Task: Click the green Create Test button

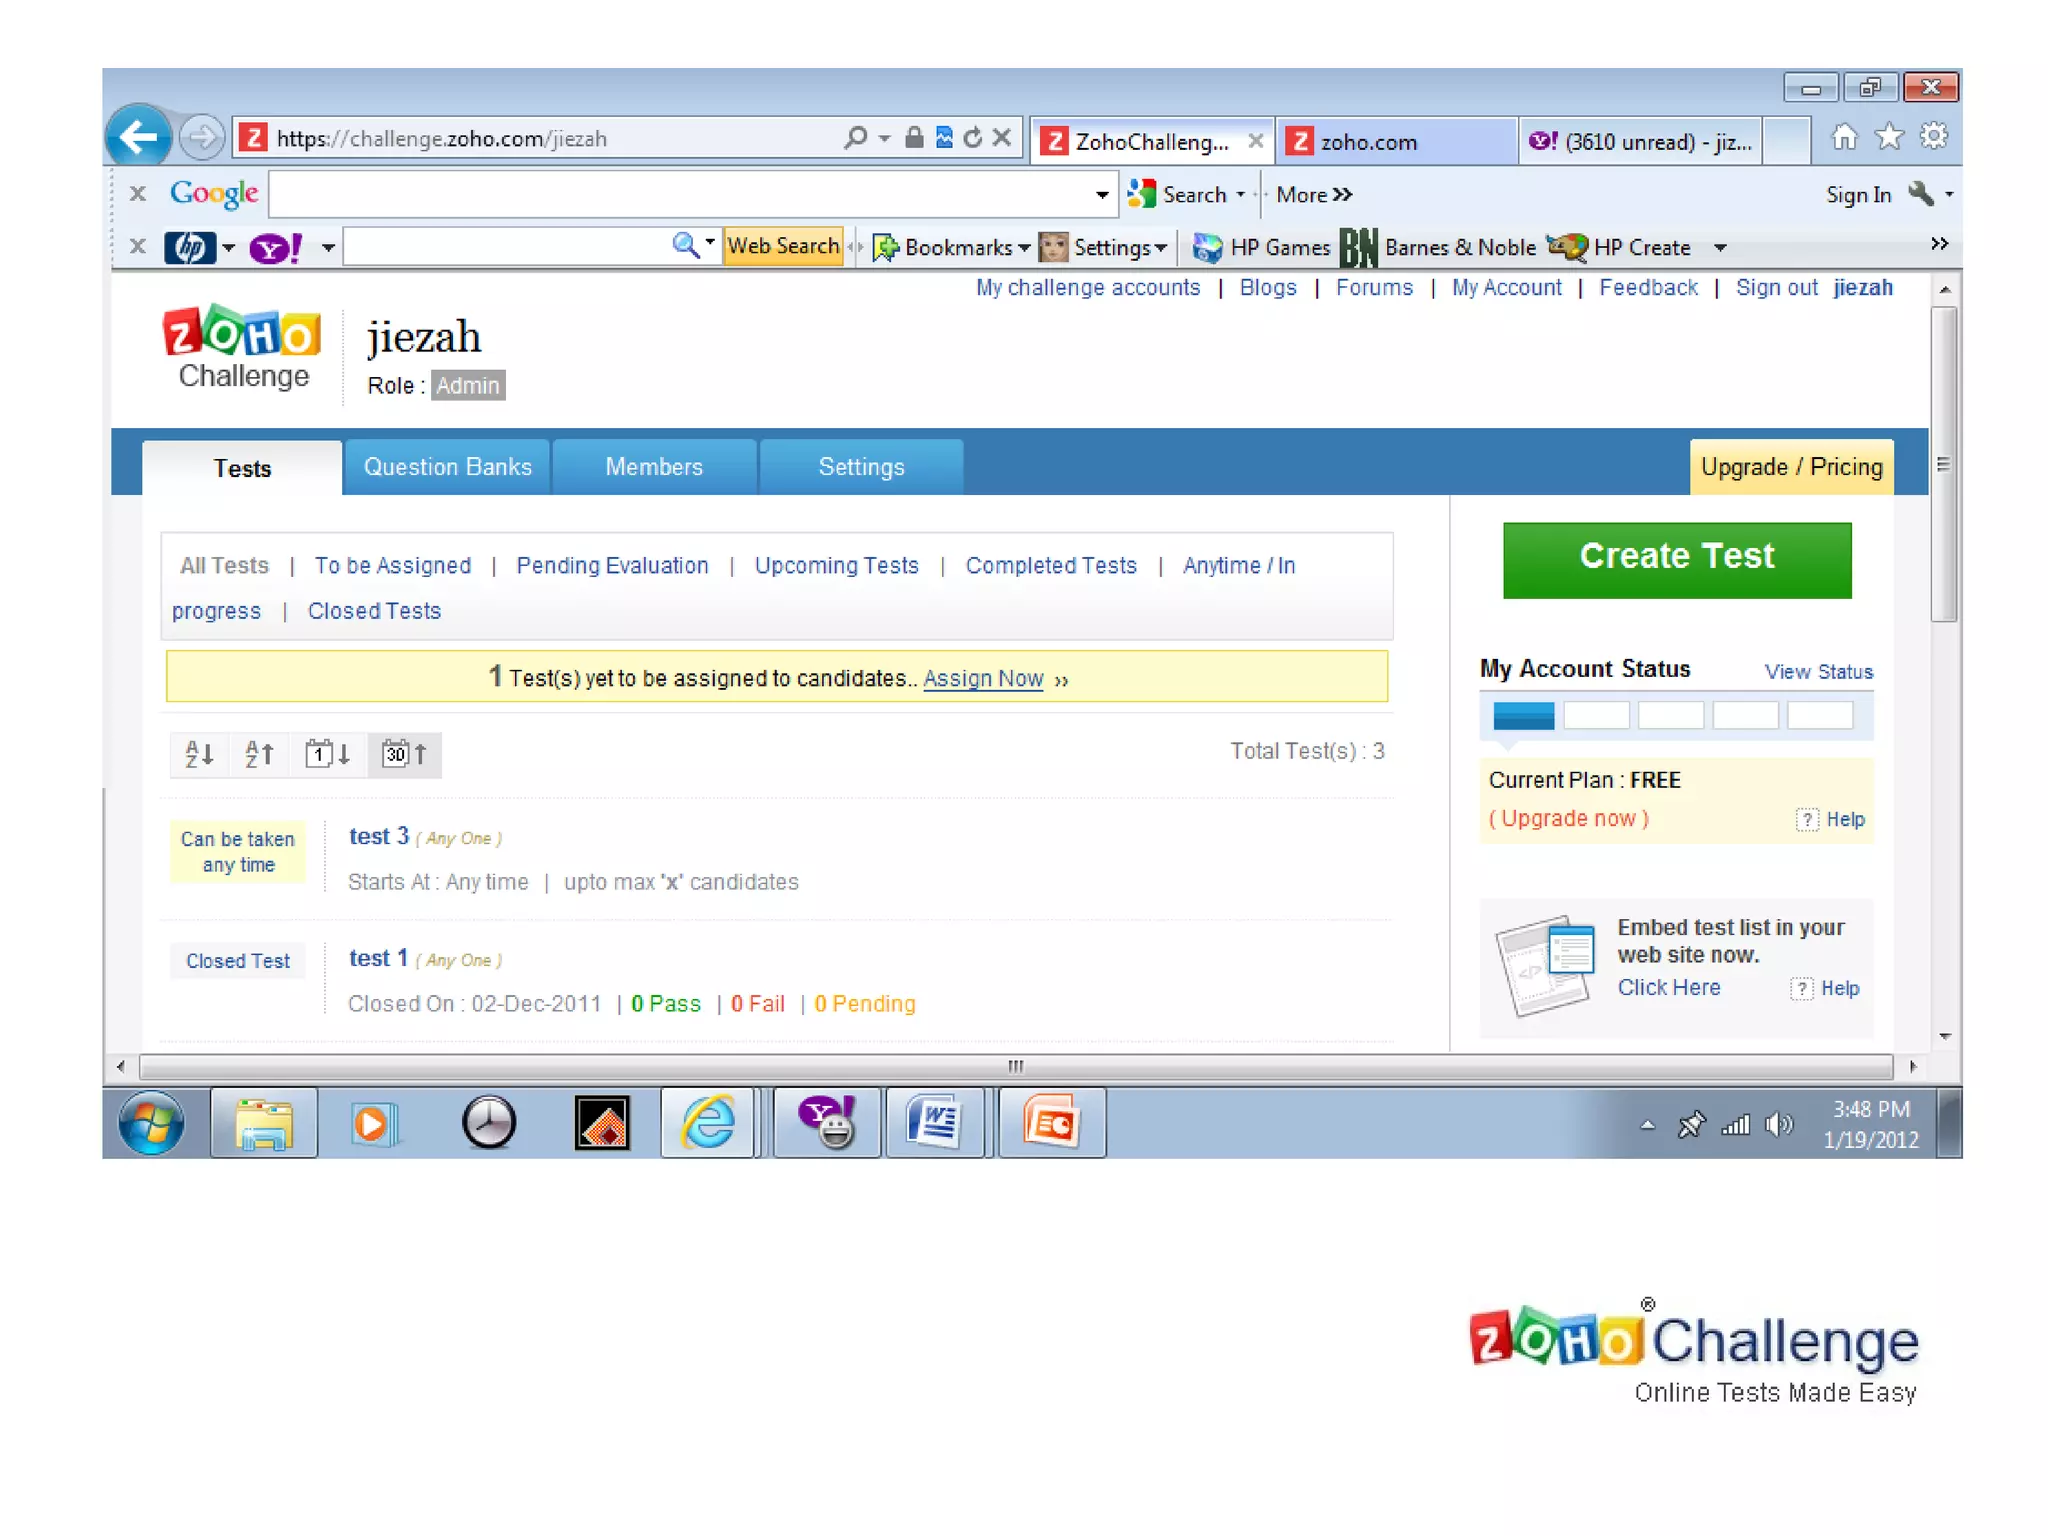Action: 1676,558
